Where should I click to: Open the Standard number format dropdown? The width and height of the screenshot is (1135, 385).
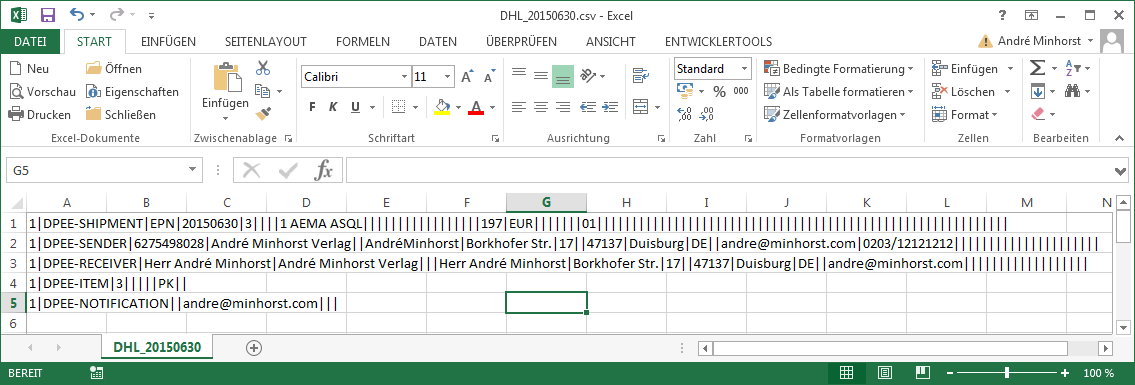click(x=746, y=69)
